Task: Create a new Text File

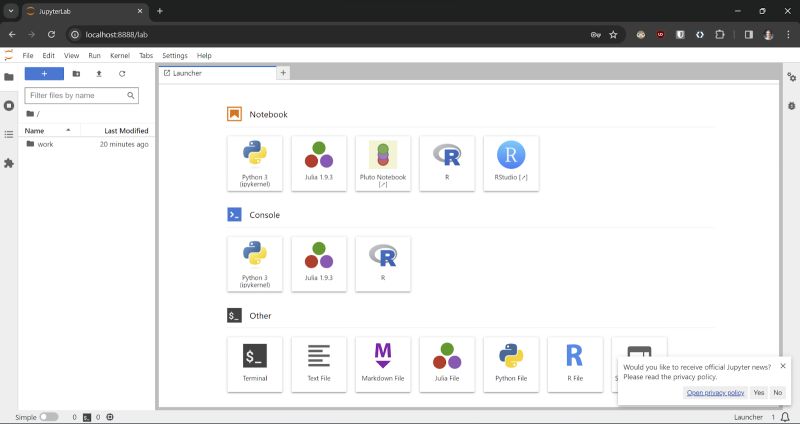Action: coord(319,364)
